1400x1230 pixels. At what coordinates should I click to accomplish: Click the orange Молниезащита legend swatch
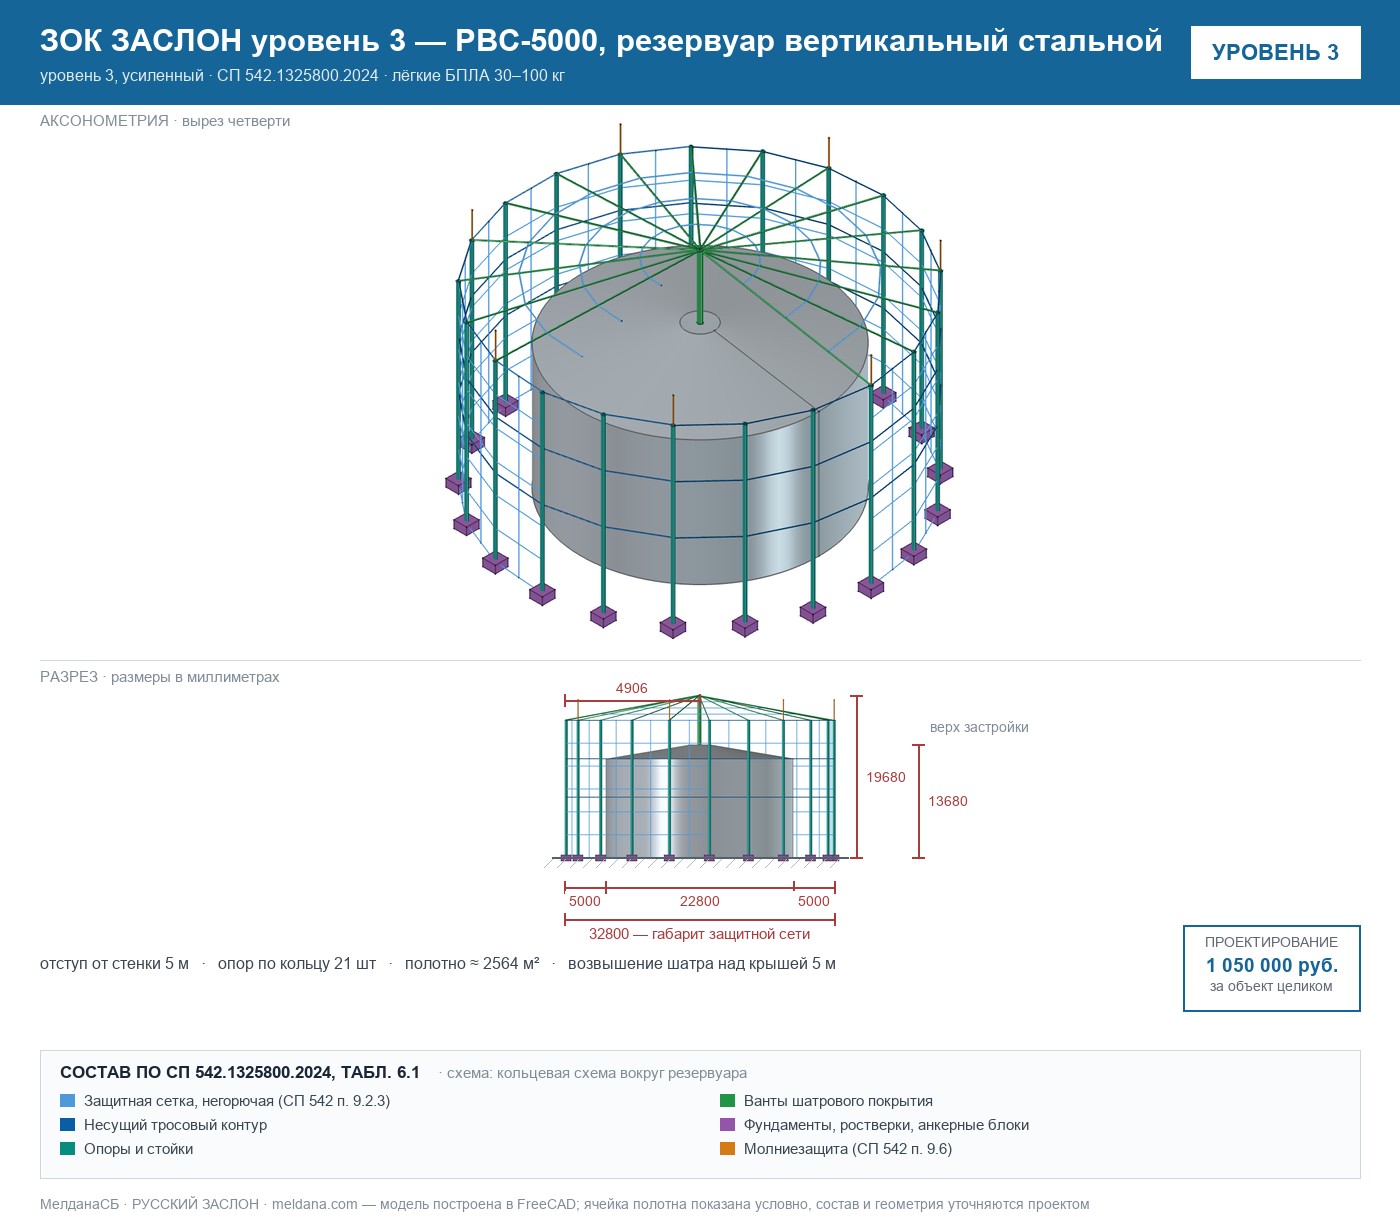tap(728, 1148)
